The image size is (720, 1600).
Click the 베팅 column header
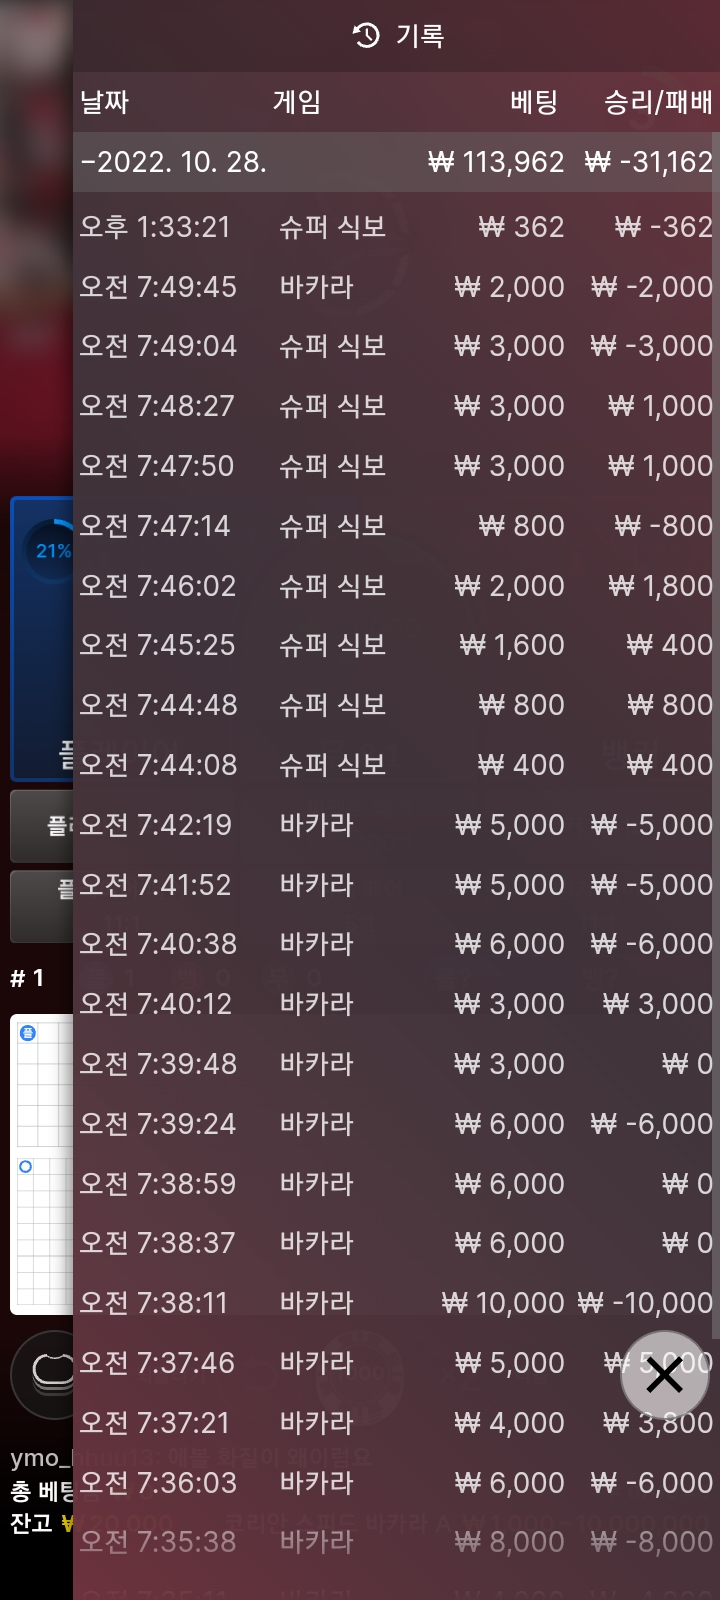pos(534,102)
